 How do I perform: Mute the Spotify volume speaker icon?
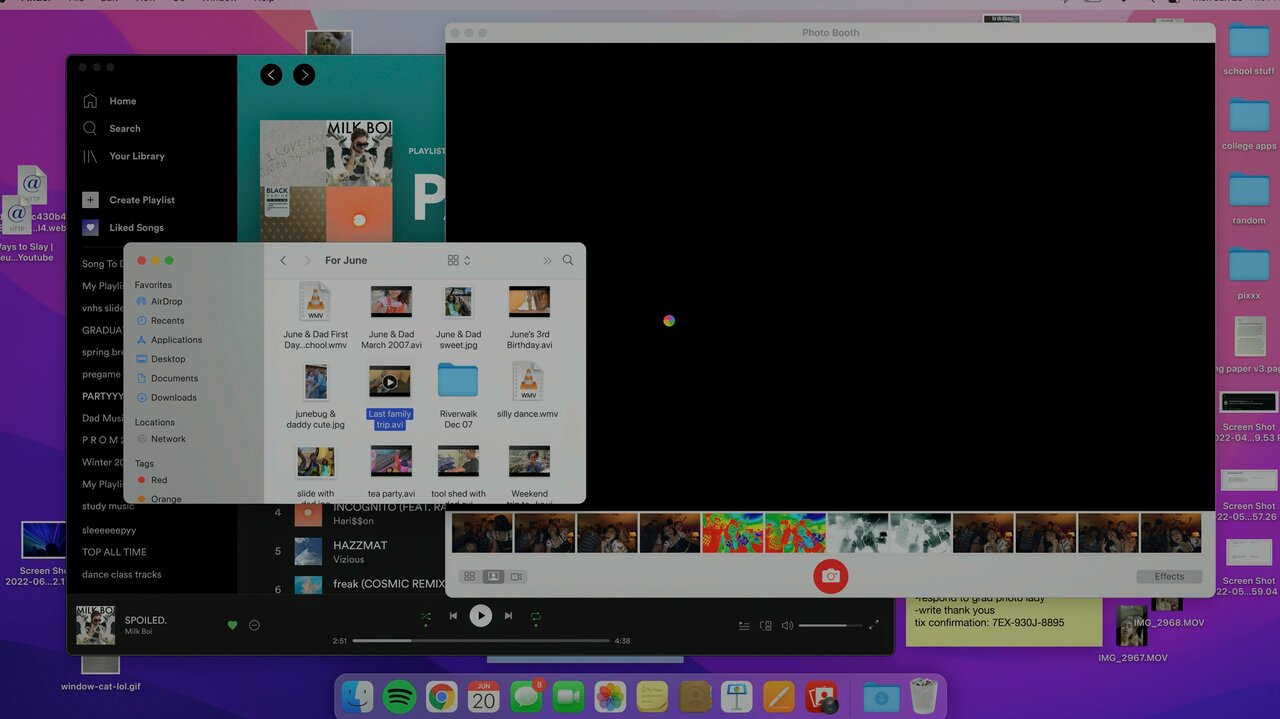coord(787,626)
